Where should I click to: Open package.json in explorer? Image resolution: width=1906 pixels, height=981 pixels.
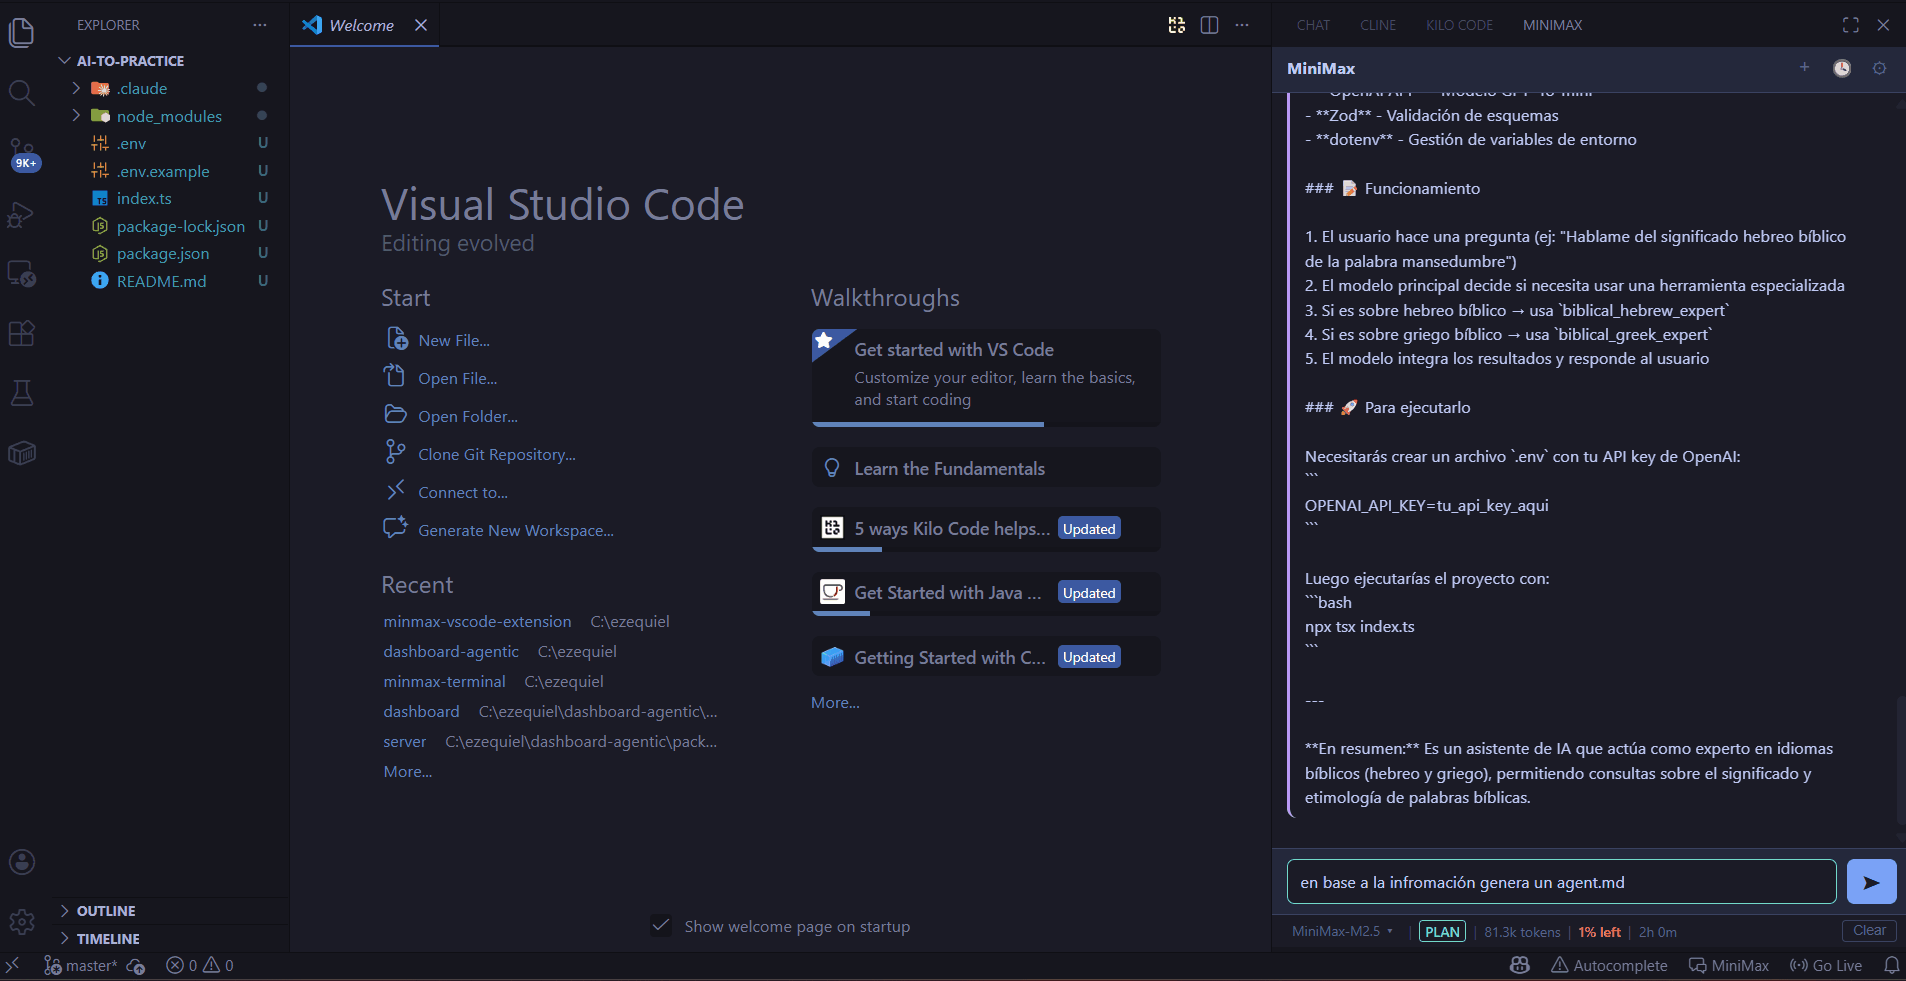pos(163,254)
